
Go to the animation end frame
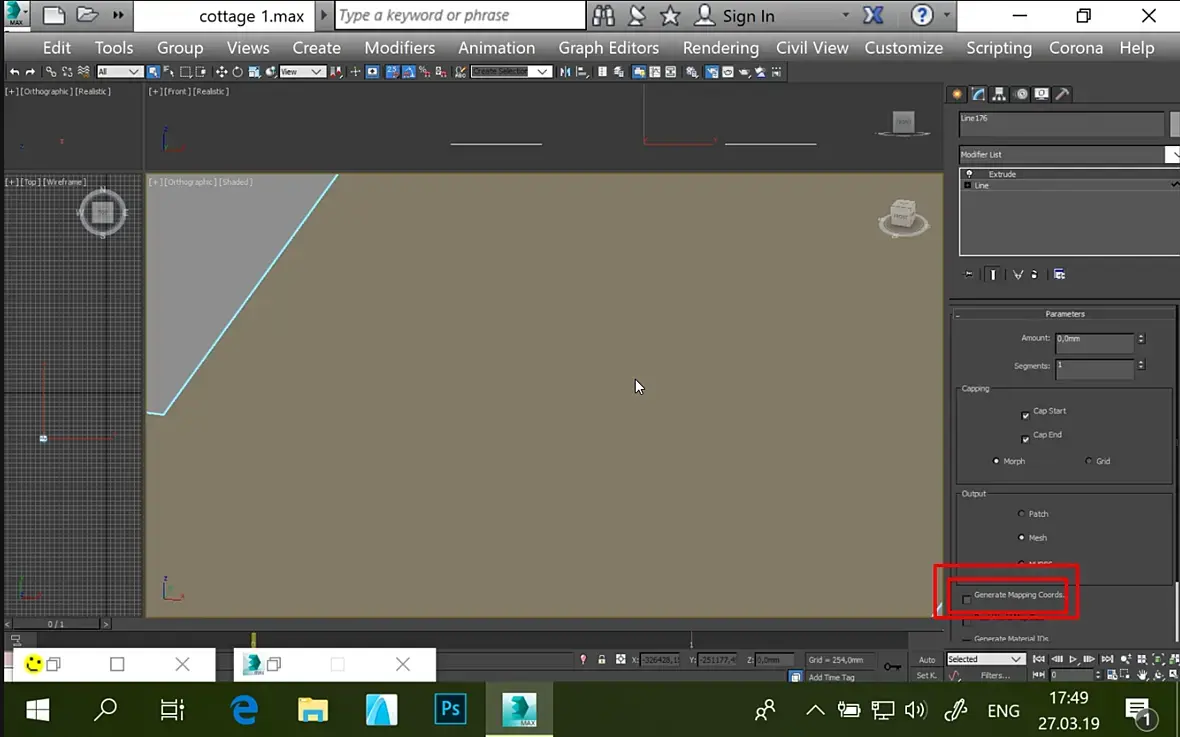click(1108, 659)
